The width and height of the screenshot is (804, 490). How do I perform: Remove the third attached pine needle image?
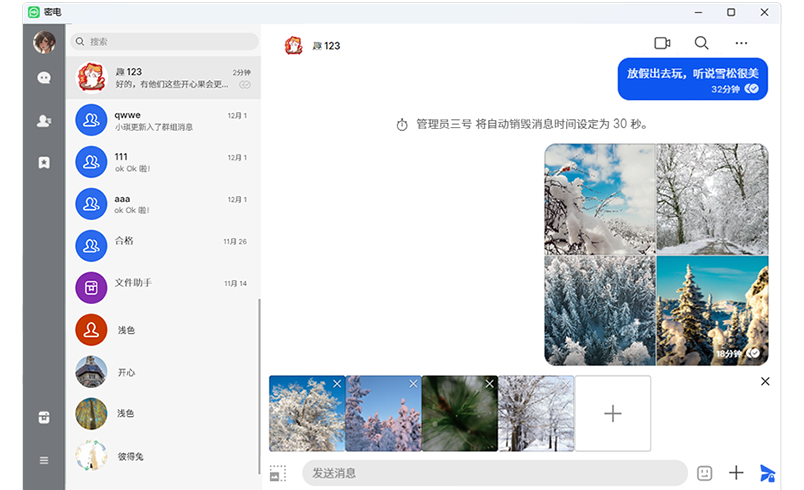pos(489,384)
